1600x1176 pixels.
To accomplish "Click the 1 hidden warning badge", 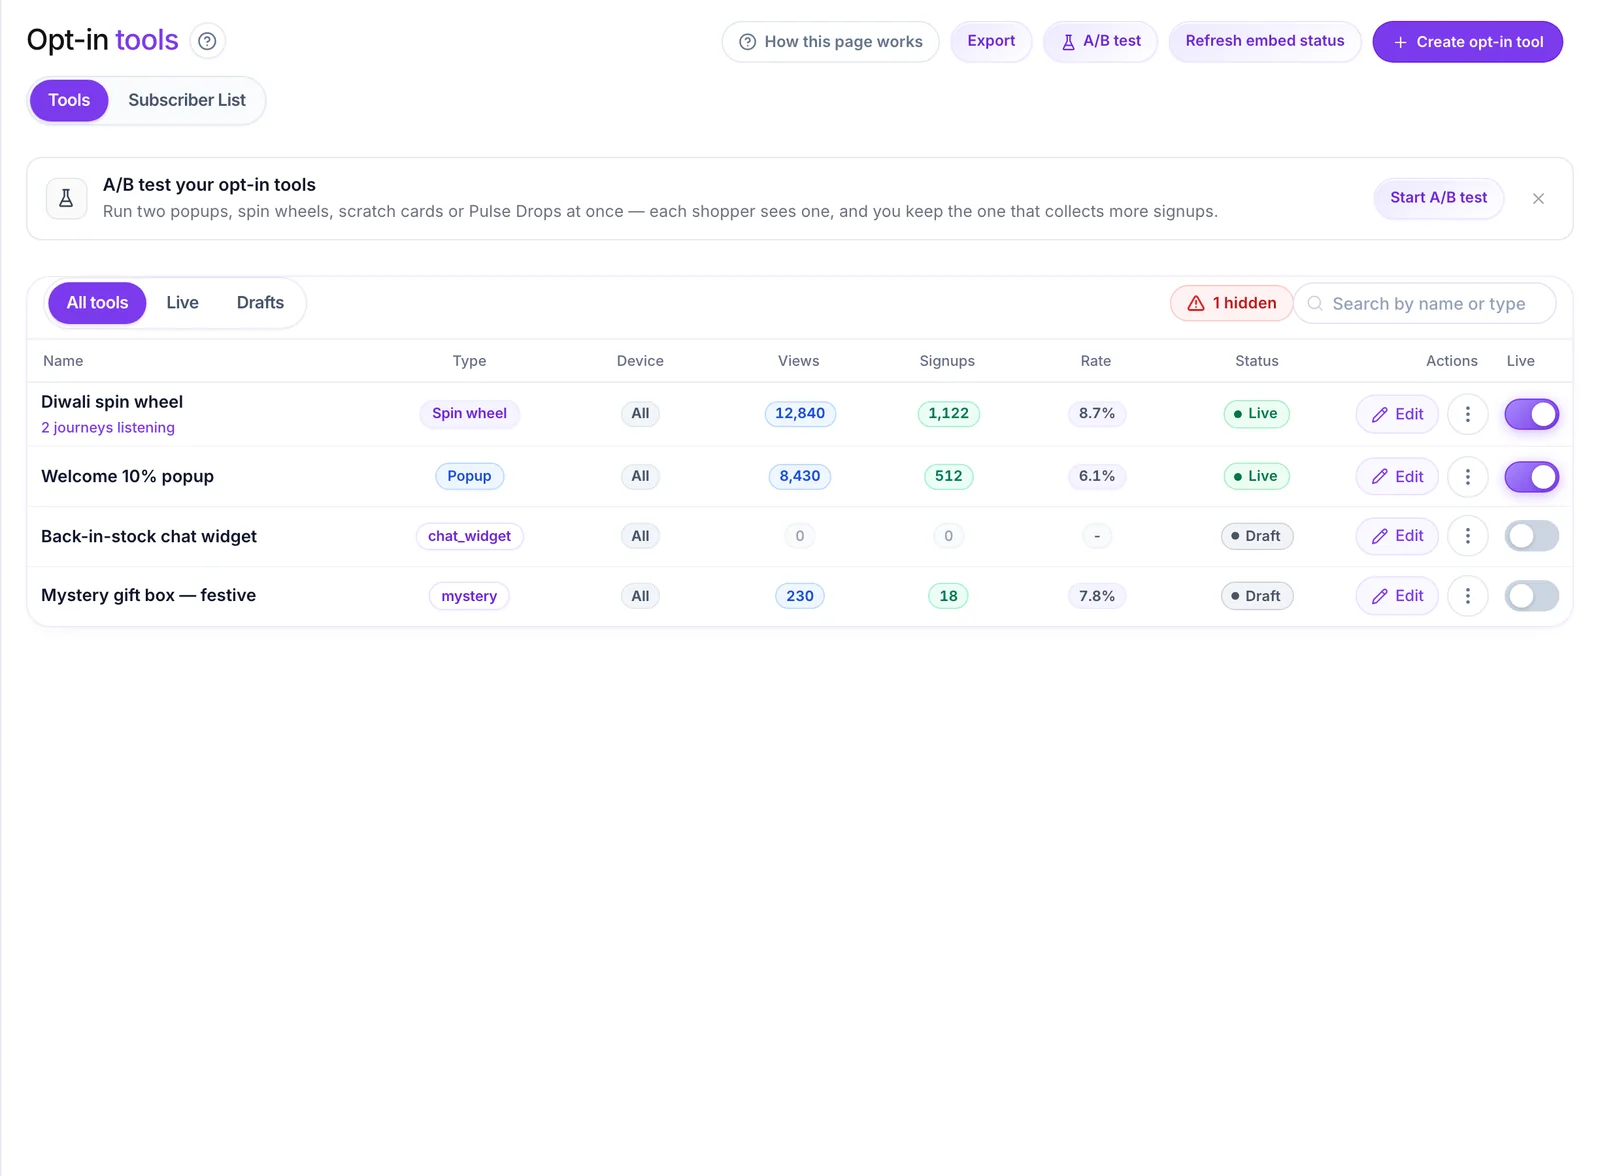I will [1231, 303].
